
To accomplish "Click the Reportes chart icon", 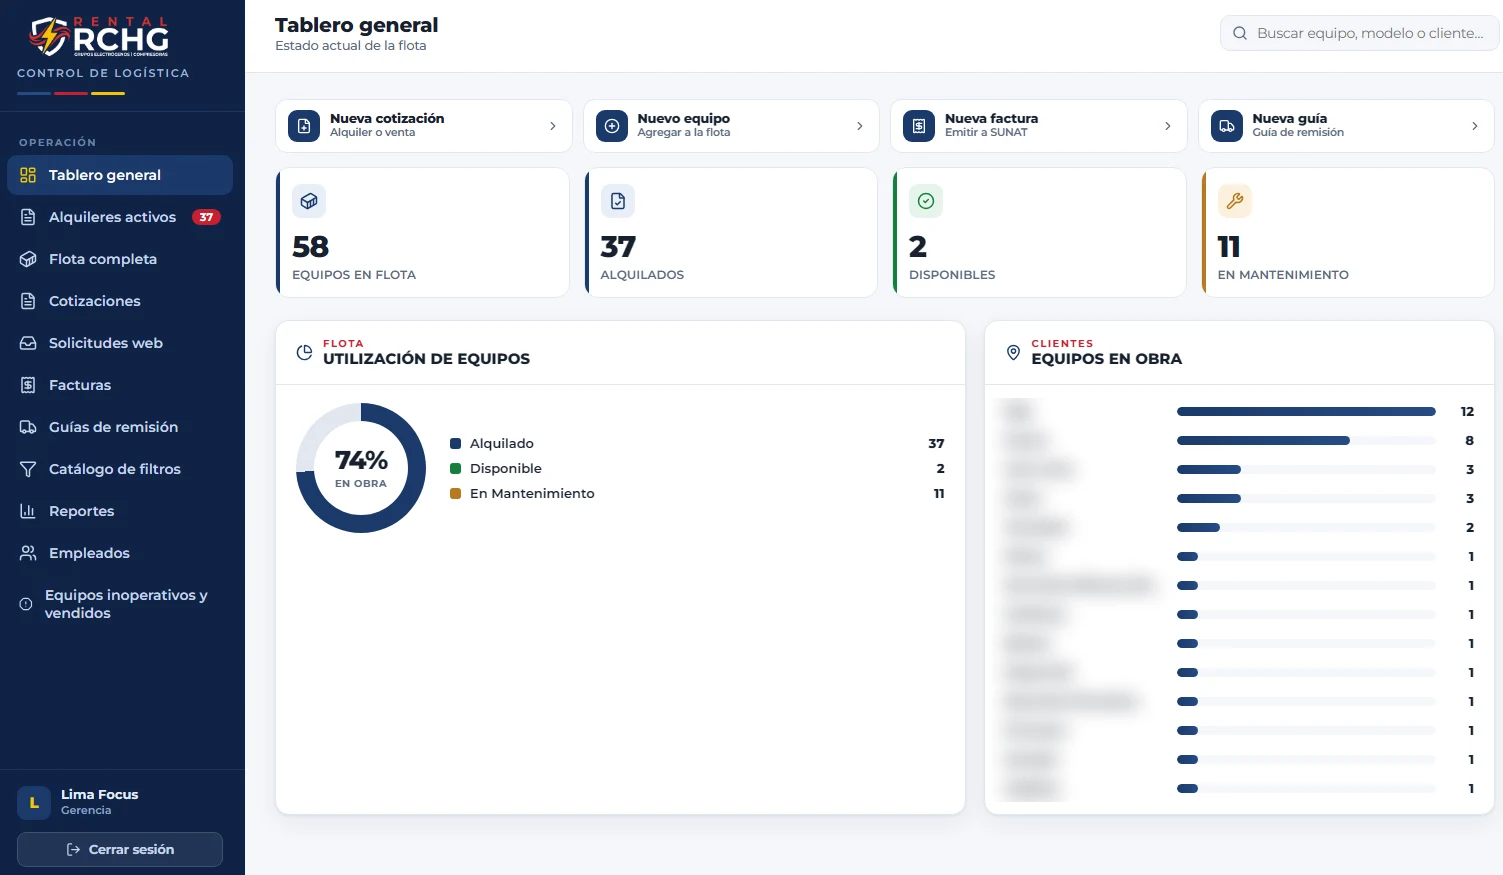I will pyautogui.click(x=28, y=511).
